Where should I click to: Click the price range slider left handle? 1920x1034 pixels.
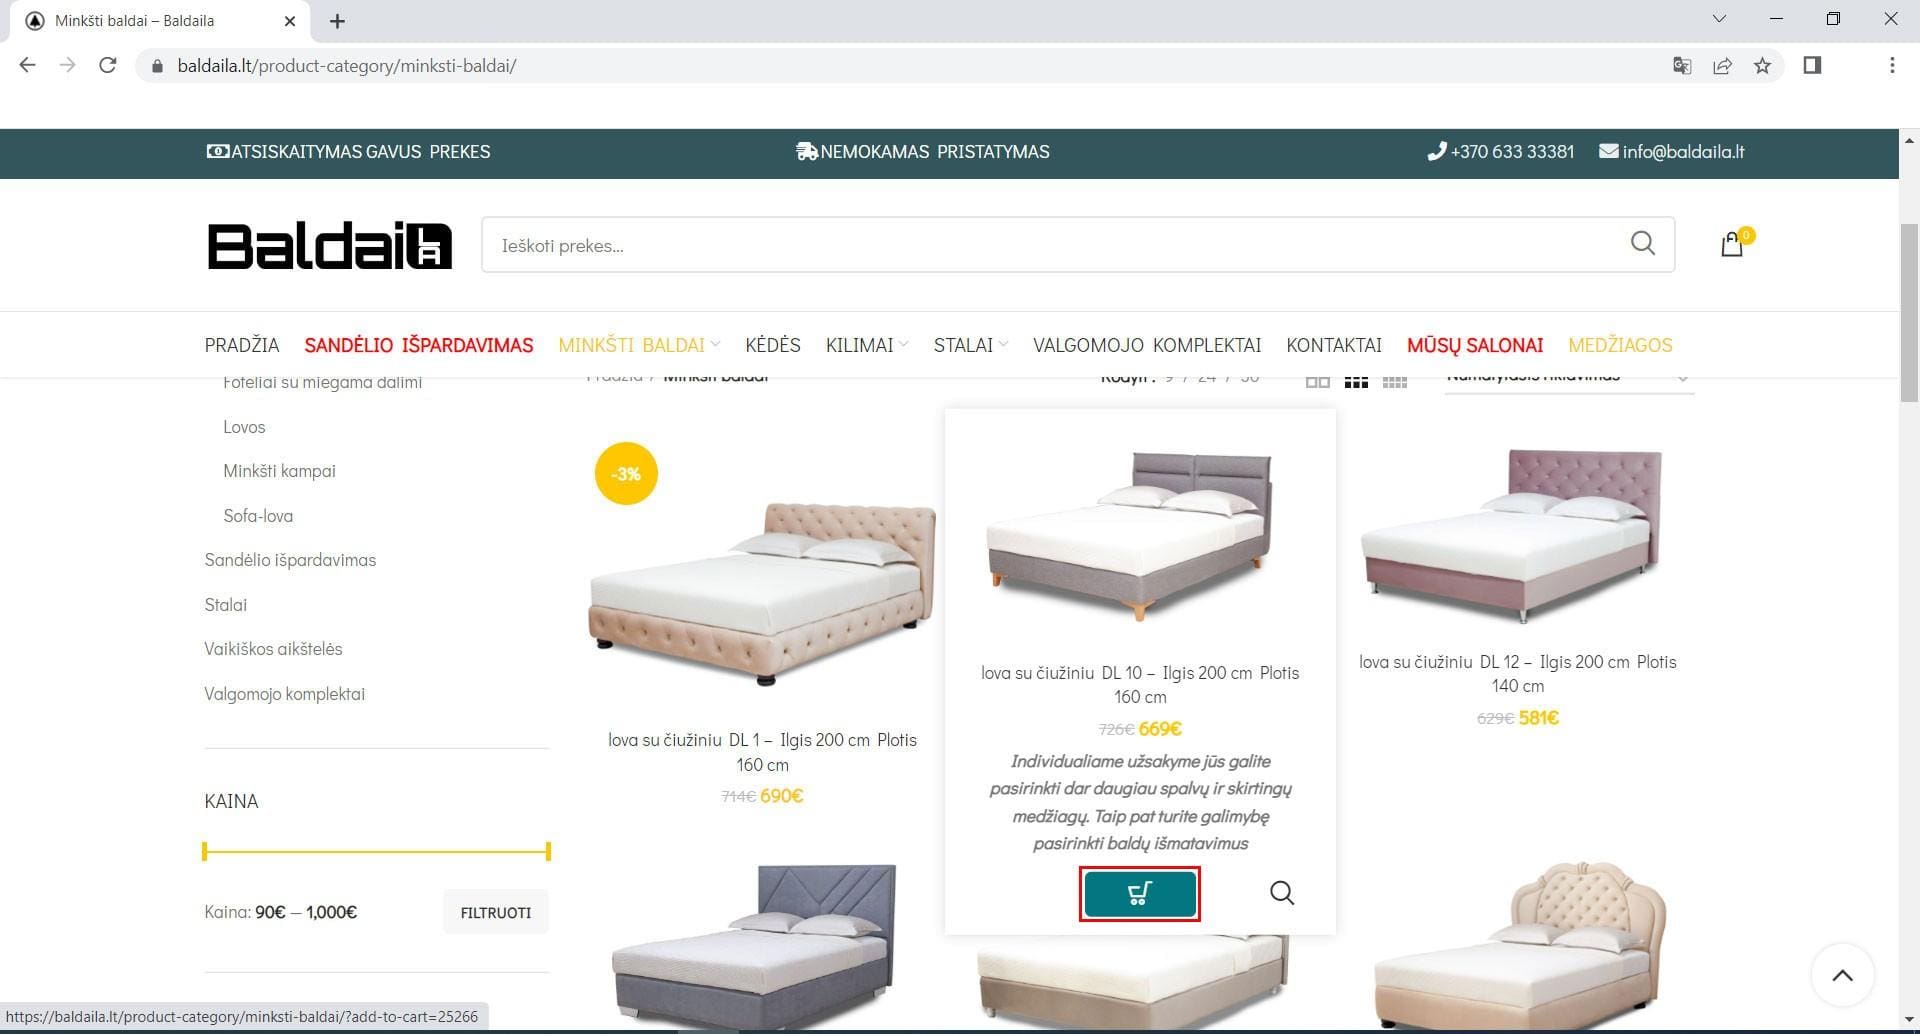coord(205,851)
